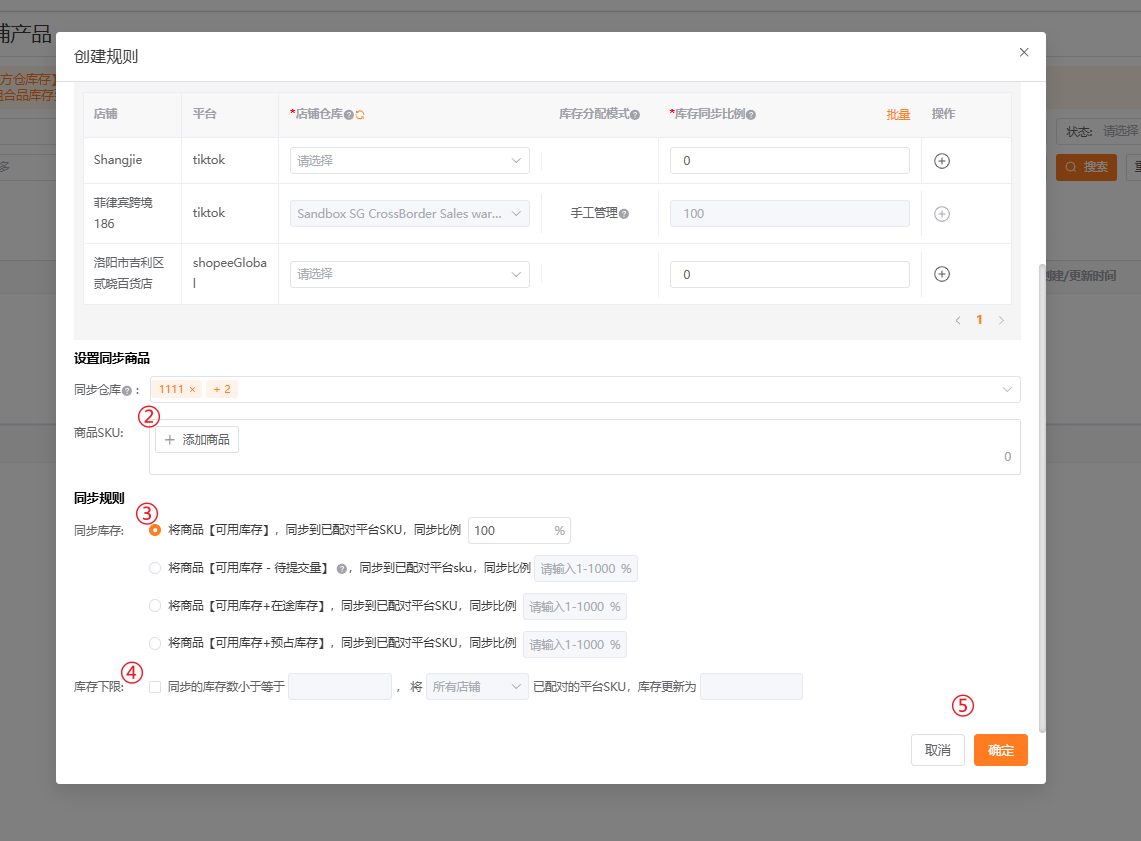Open 店铺仓库 dropdown for 洛阳市吉利区 store
This screenshot has width=1141, height=841.
(410, 274)
